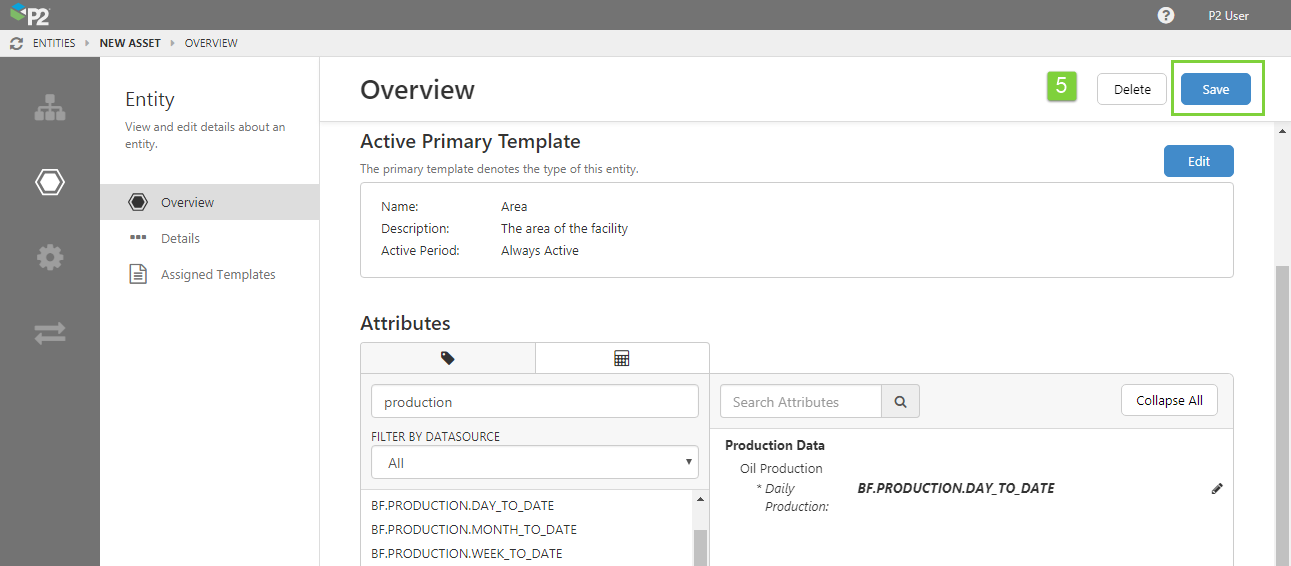Click the Search Attributes input field

click(800, 402)
